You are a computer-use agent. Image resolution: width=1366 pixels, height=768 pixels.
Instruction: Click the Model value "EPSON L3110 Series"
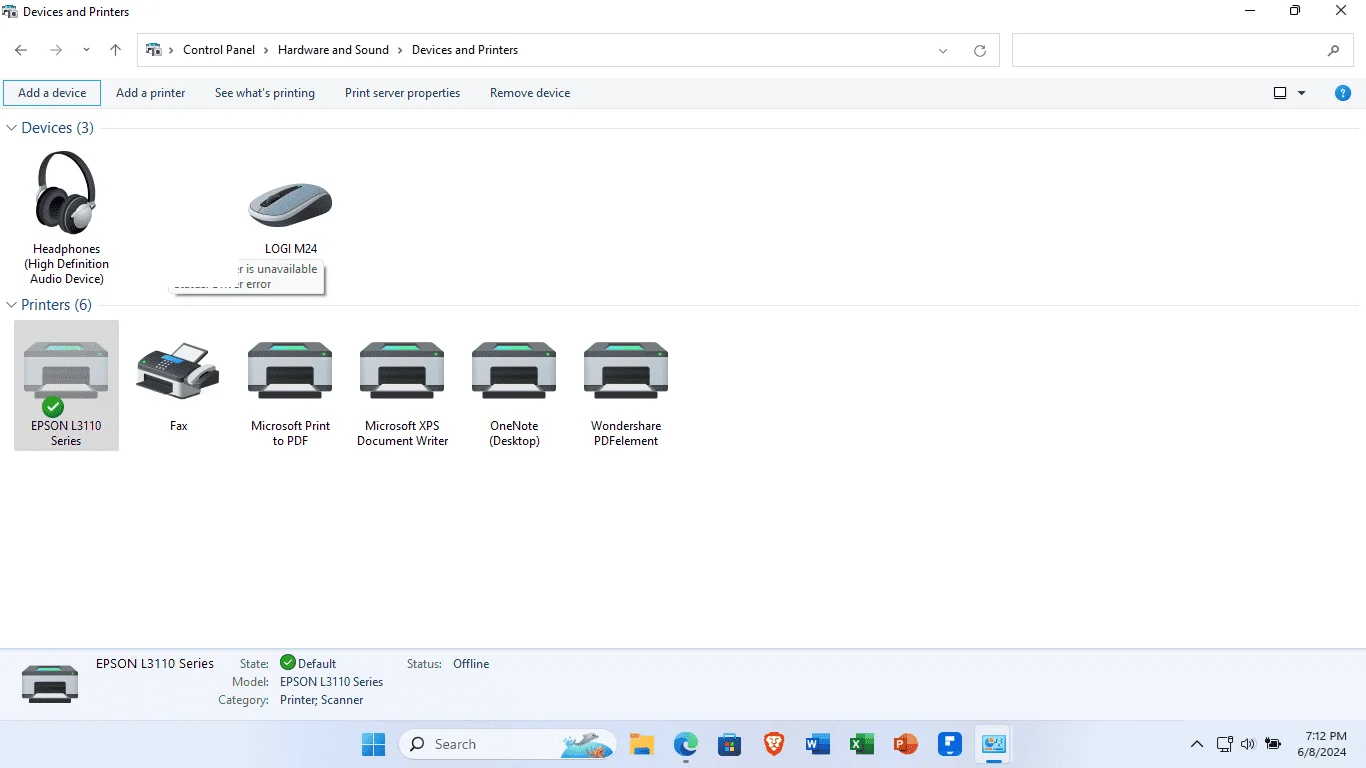tap(332, 682)
